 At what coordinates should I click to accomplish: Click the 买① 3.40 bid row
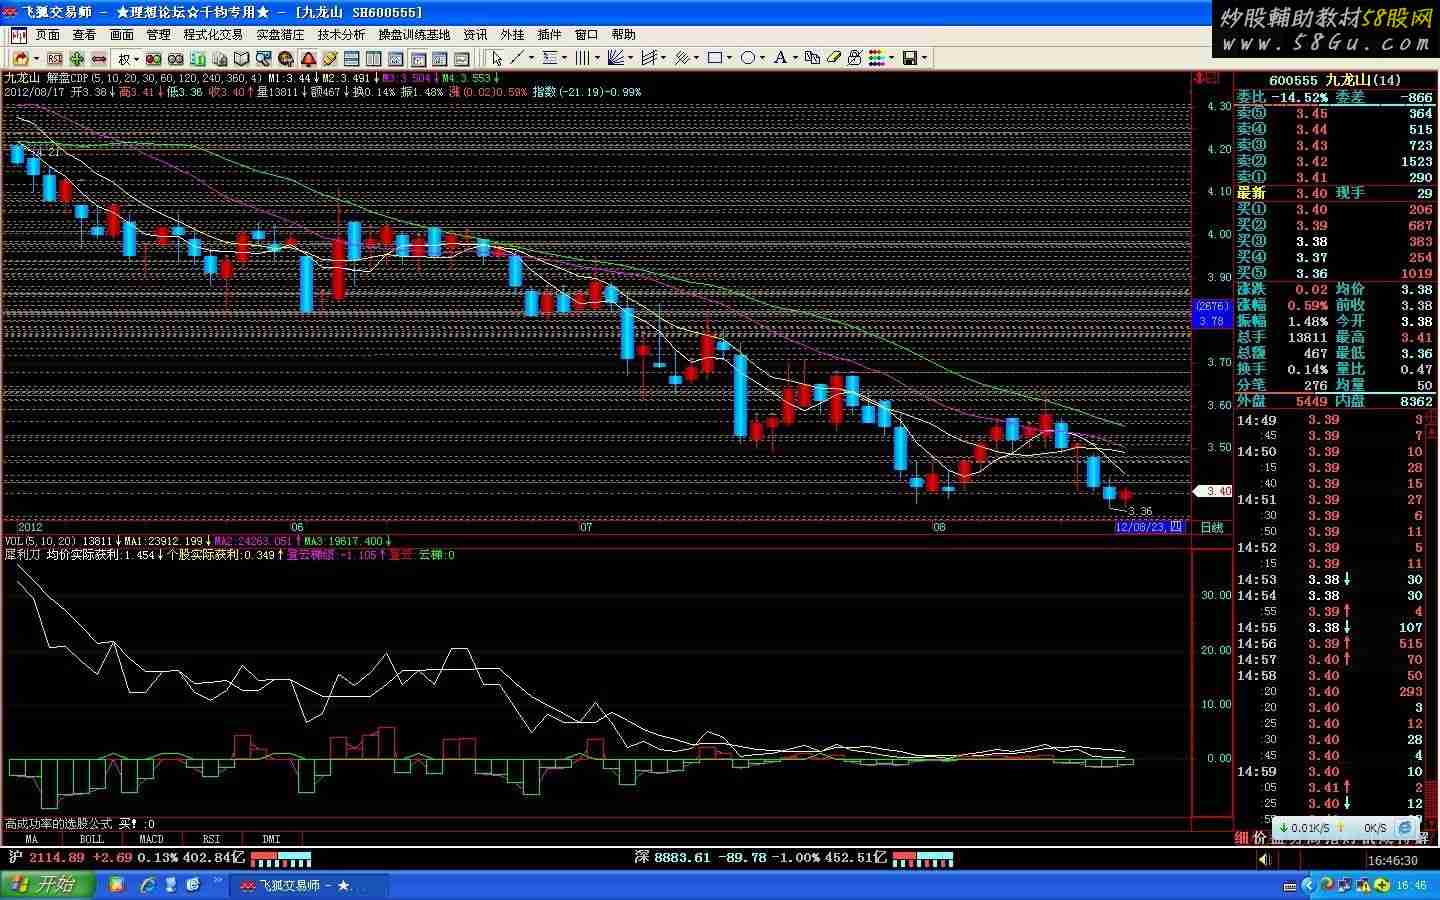coord(1335,209)
